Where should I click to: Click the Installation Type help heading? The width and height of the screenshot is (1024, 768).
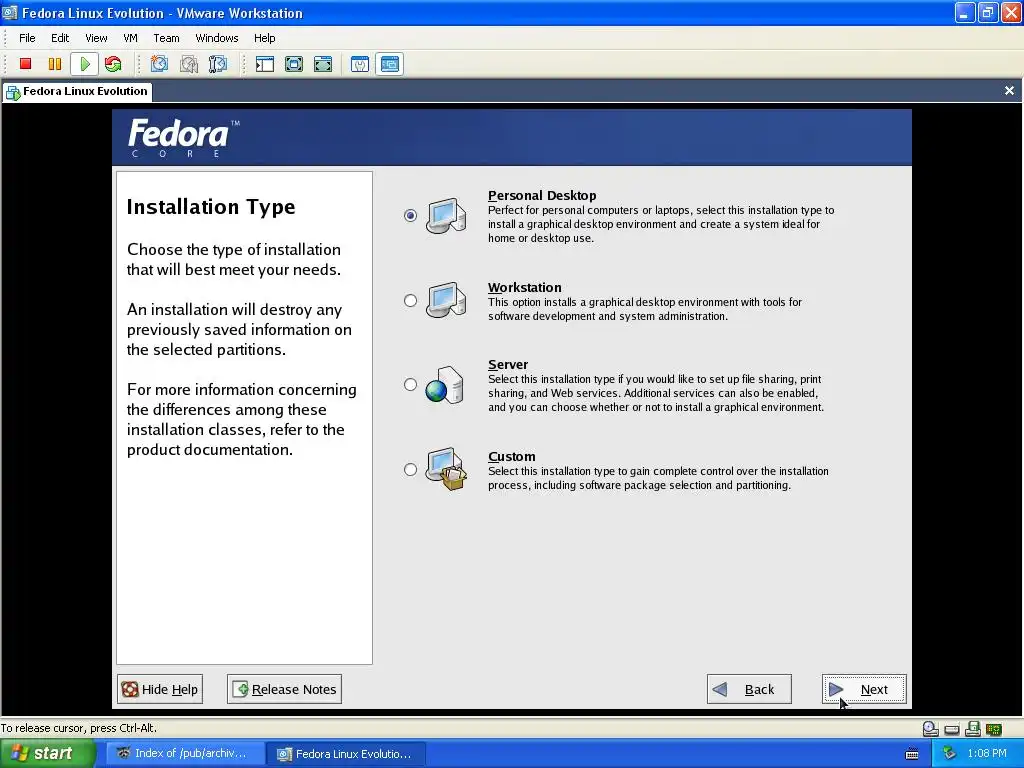point(211,206)
